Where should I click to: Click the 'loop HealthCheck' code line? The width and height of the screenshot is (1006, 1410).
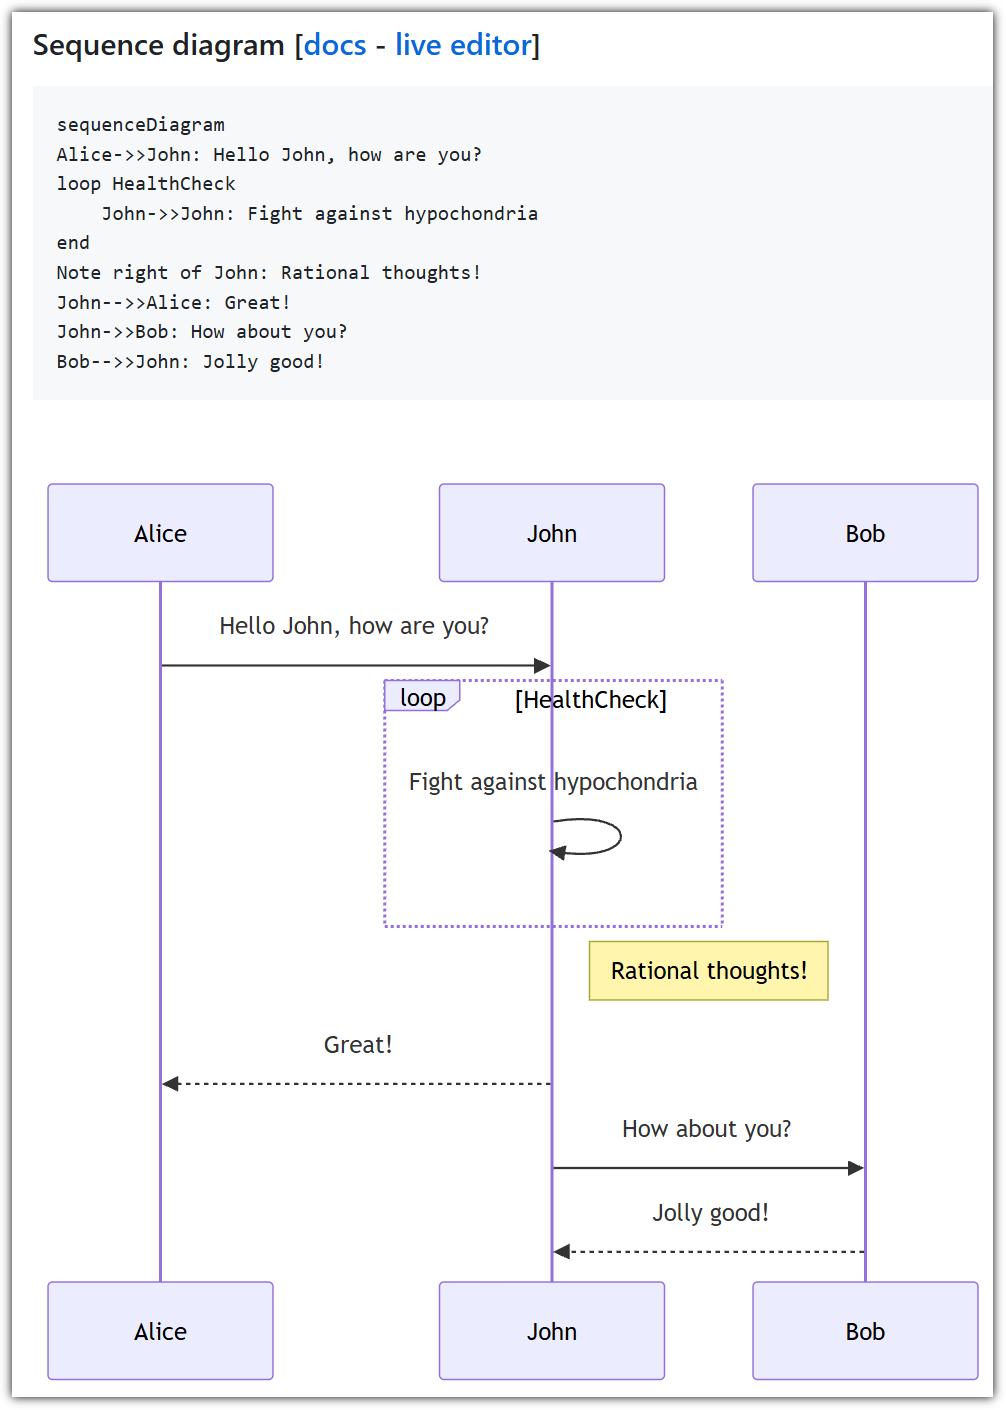(146, 184)
